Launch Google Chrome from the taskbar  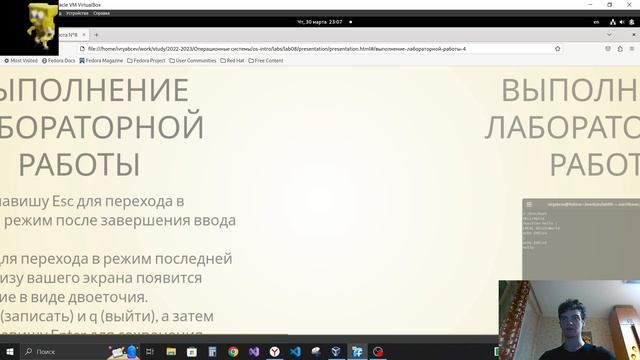tap(233, 351)
